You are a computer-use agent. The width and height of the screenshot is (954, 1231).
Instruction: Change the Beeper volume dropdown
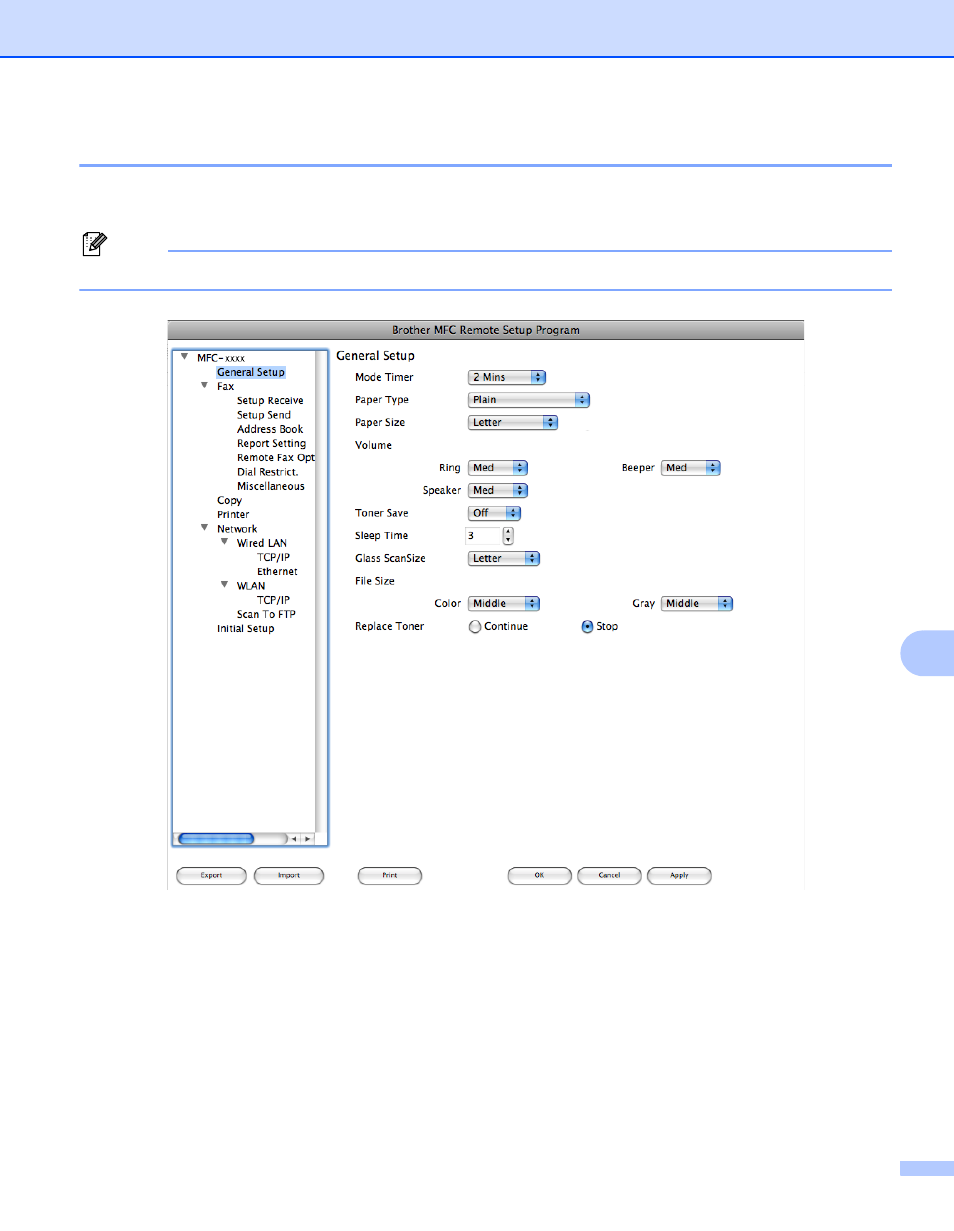[691, 467]
